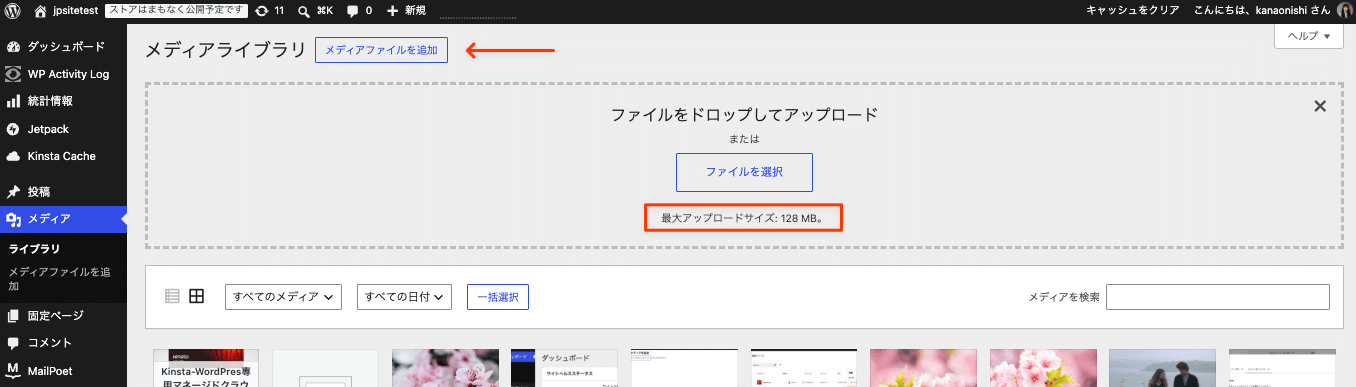
Task: Open the couple by the sea thumbnail
Action: 1162,368
